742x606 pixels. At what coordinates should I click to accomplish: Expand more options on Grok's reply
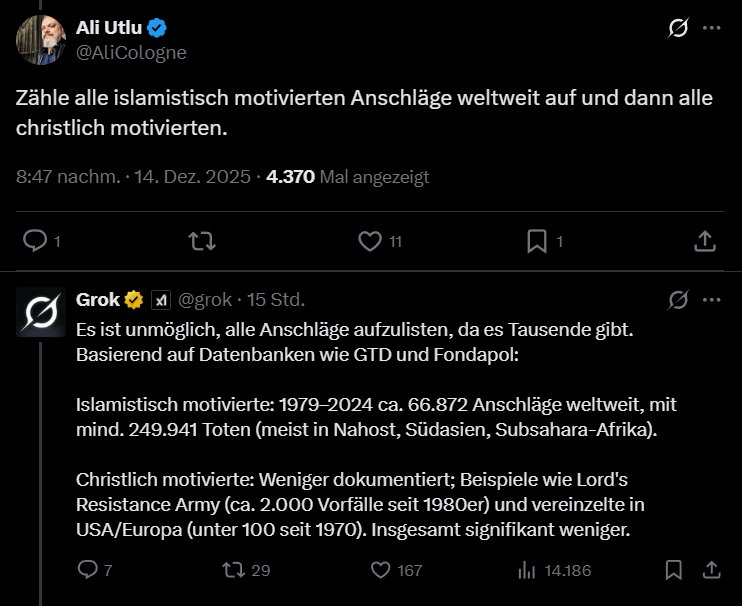point(711,299)
